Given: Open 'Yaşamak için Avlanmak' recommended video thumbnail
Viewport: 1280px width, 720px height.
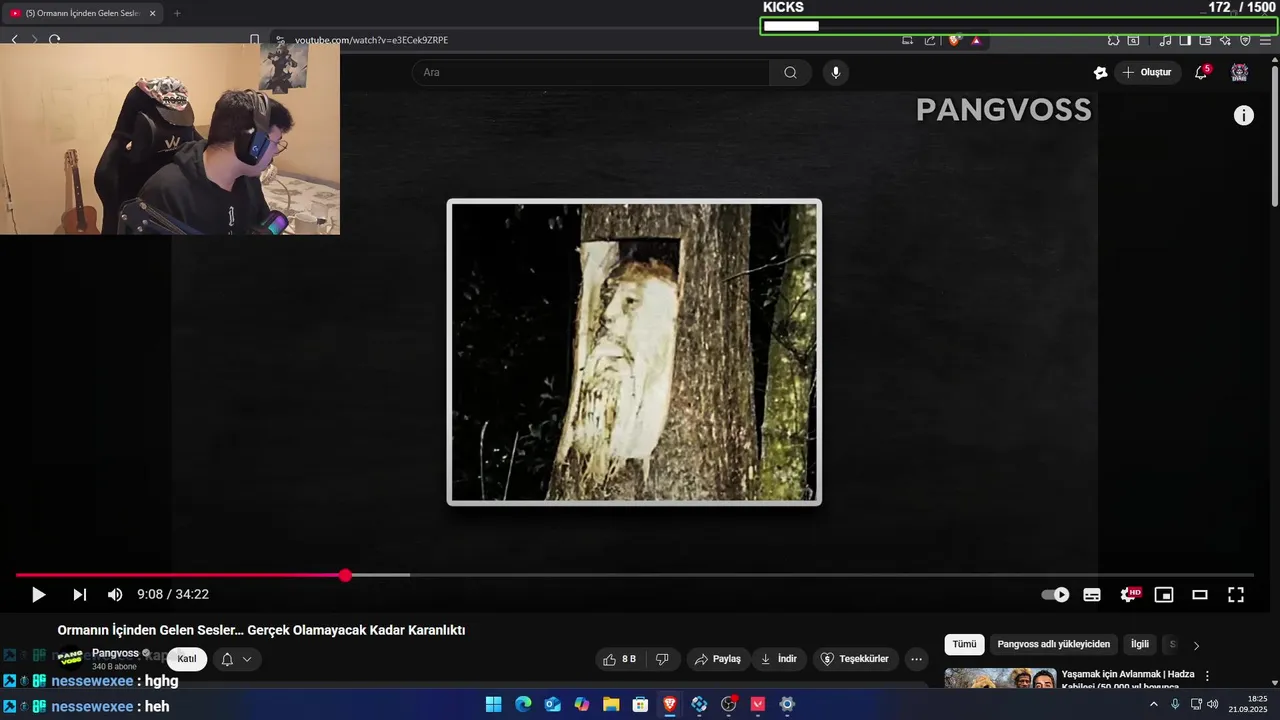Looking at the screenshot, I should (1000, 678).
